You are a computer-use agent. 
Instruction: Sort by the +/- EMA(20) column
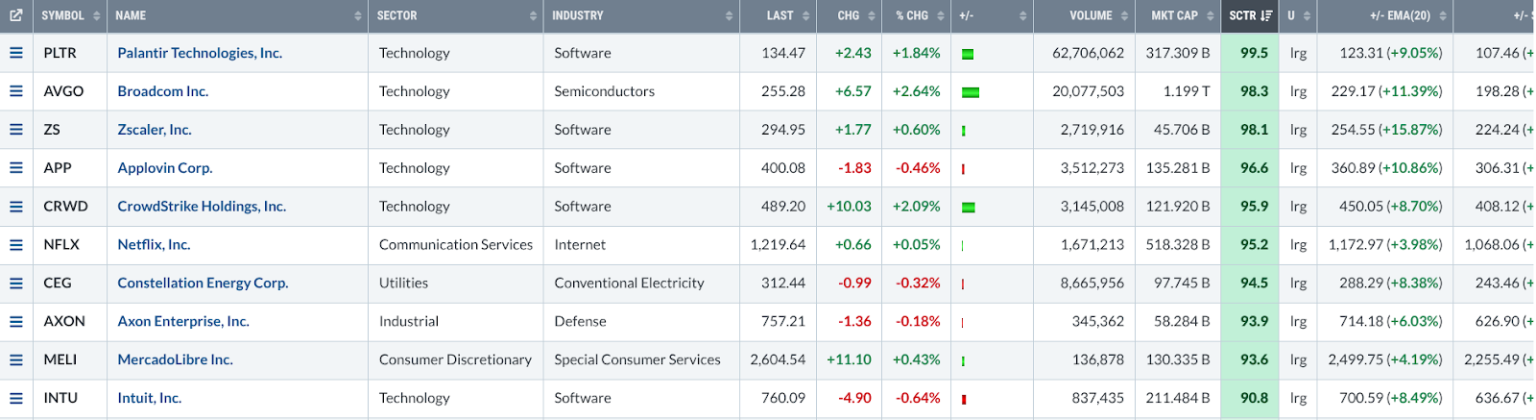pos(1384,16)
